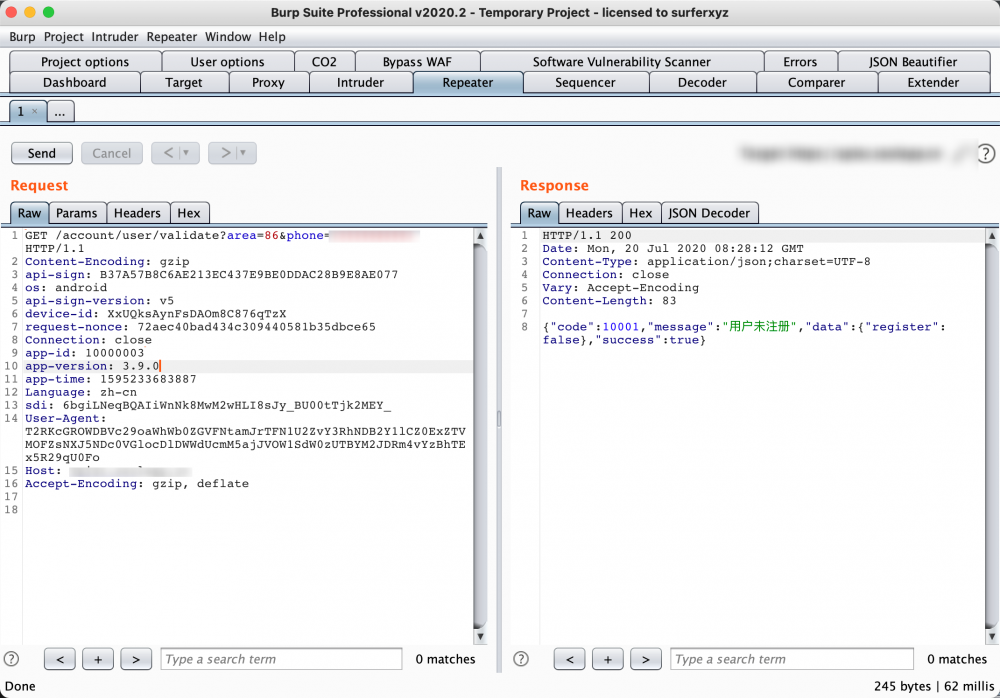1000x698 pixels.
Task: Go to previous match in request search
Action: click(60, 659)
